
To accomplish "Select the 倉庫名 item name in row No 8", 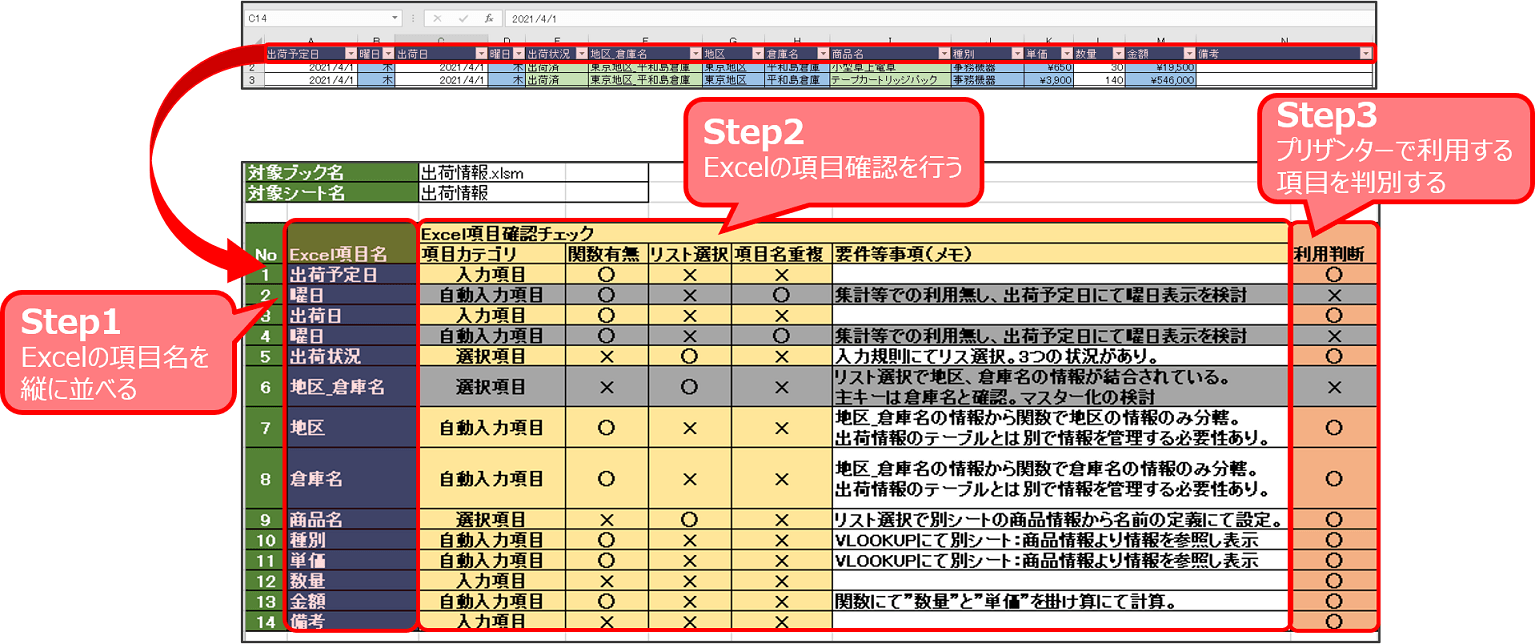I will 351,479.
